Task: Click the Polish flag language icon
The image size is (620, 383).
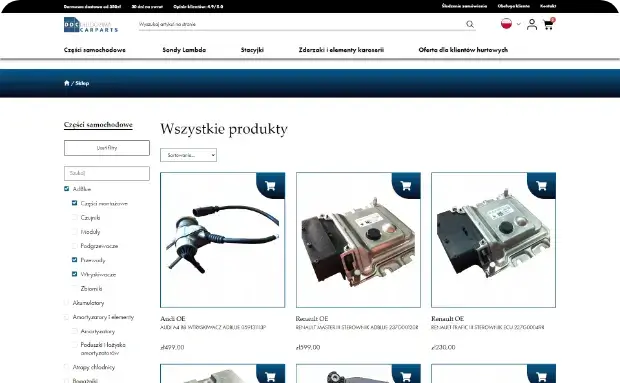Action: click(x=507, y=24)
